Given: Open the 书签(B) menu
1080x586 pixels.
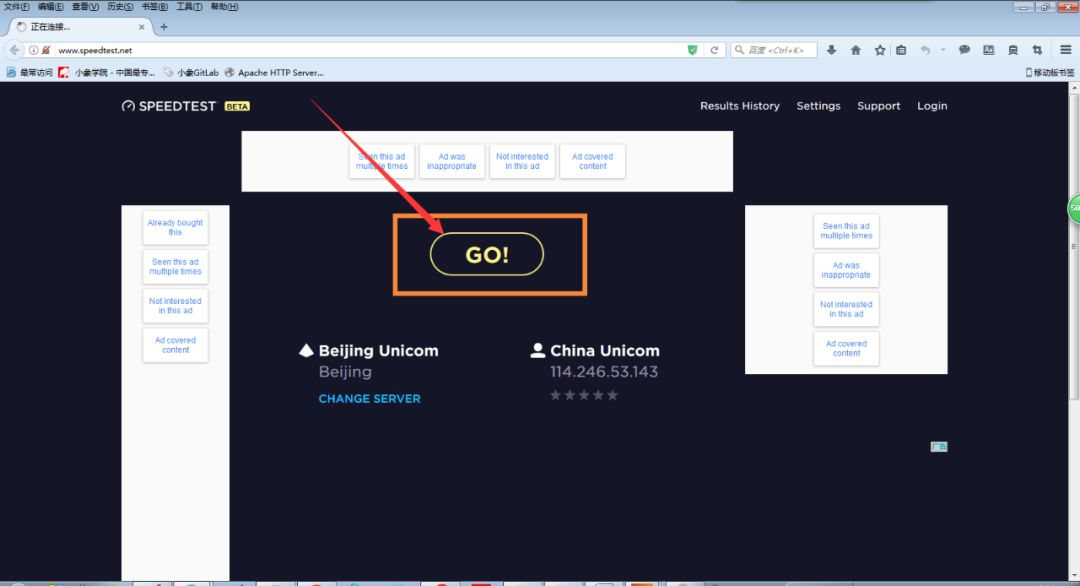Looking at the screenshot, I should click(154, 7).
